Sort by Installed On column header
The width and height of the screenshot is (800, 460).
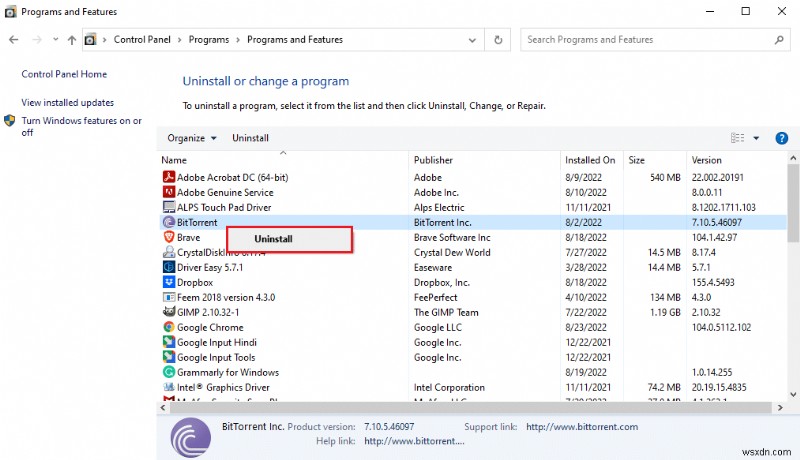point(590,160)
